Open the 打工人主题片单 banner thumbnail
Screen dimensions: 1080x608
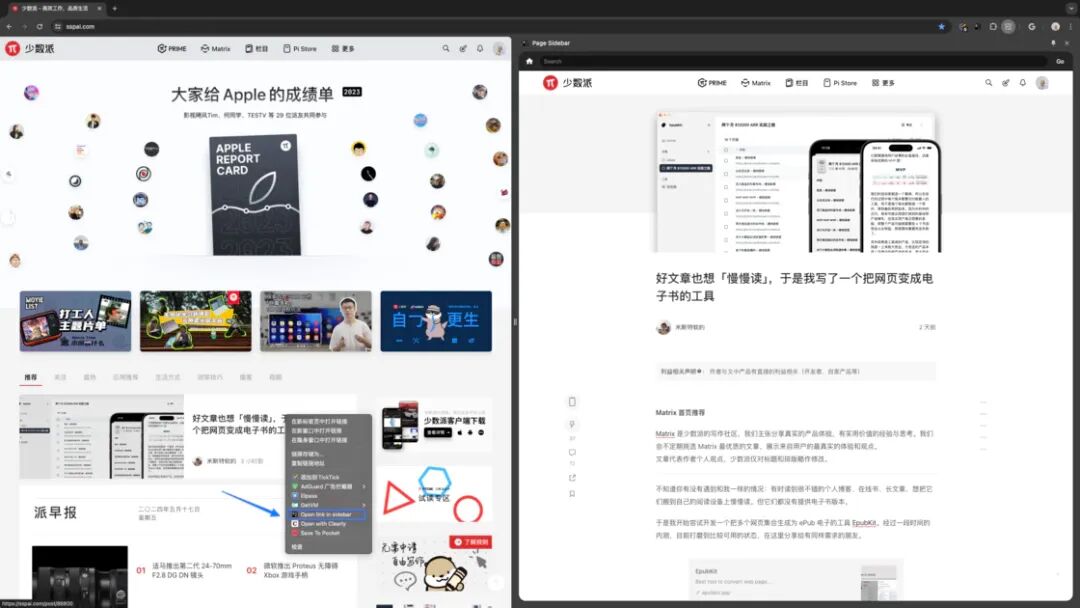(x=75, y=321)
